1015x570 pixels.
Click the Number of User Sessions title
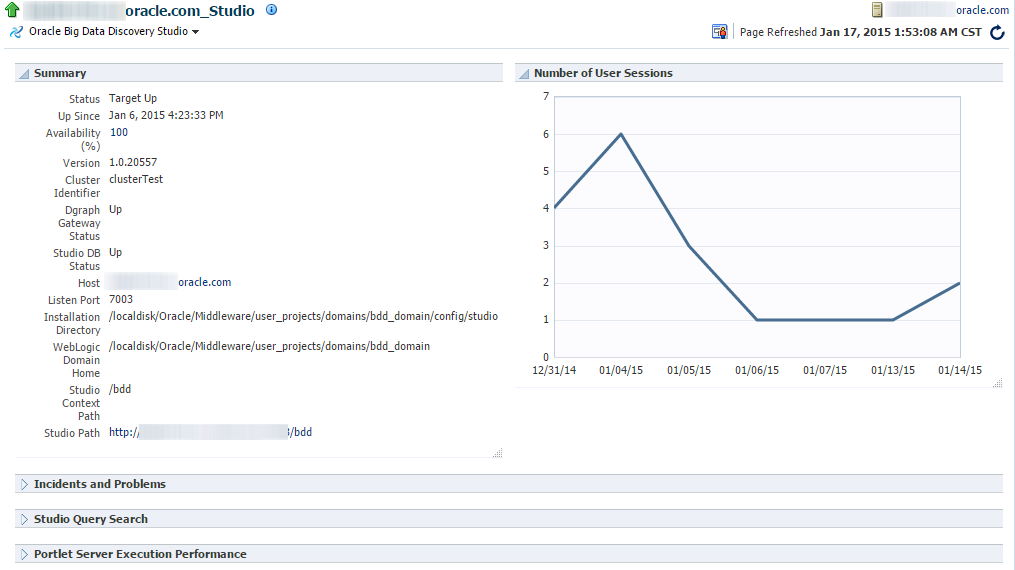pyautogui.click(x=603, y=73)
